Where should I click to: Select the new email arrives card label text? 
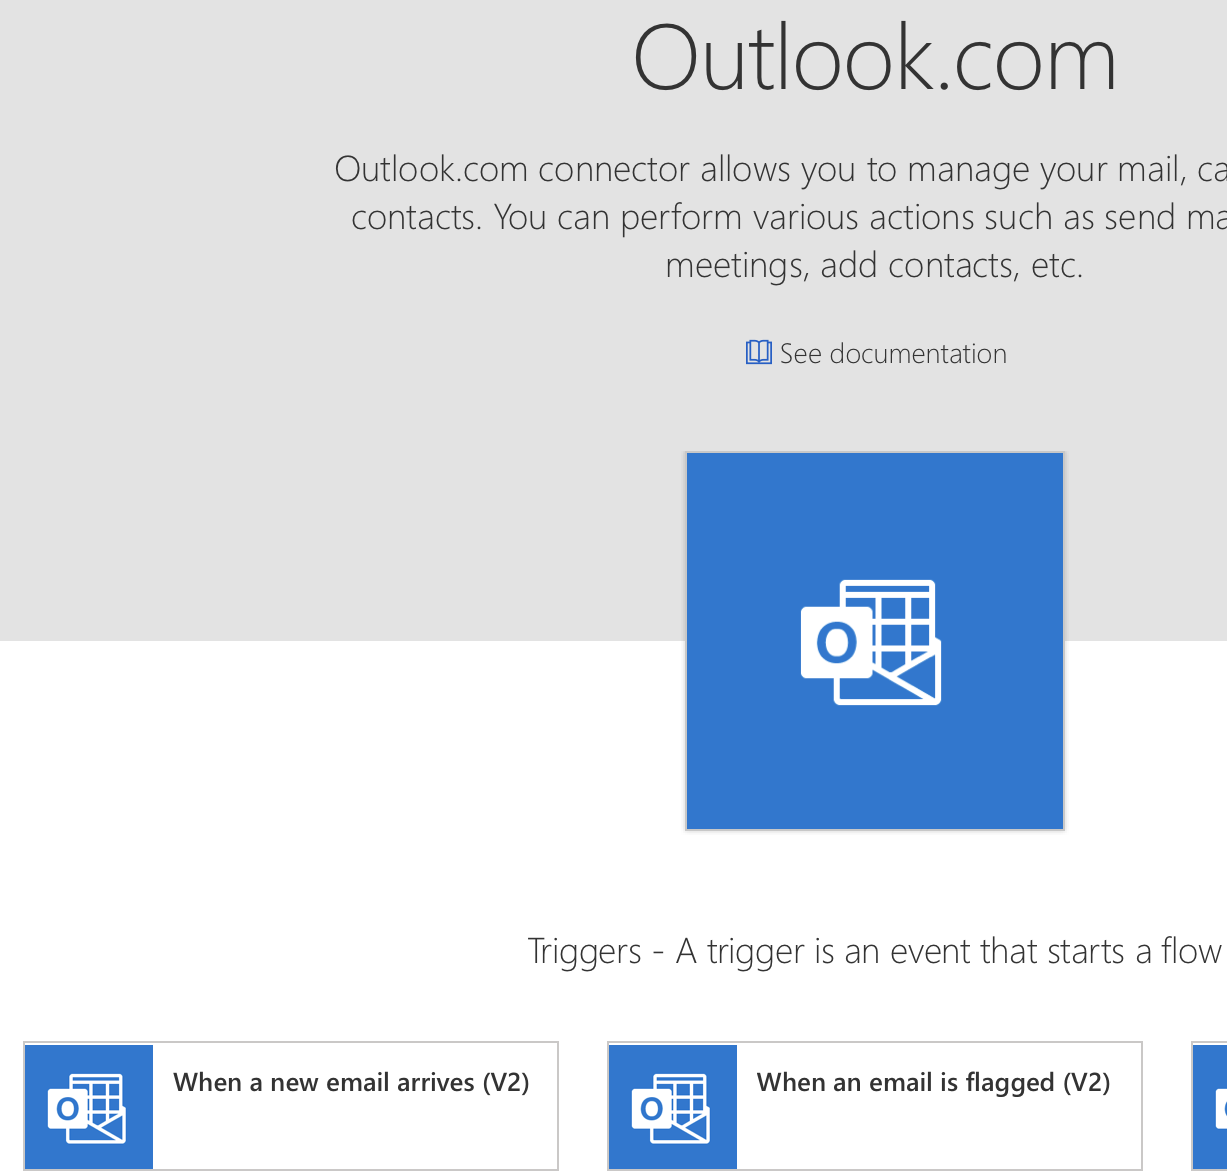coord(351,1082)
